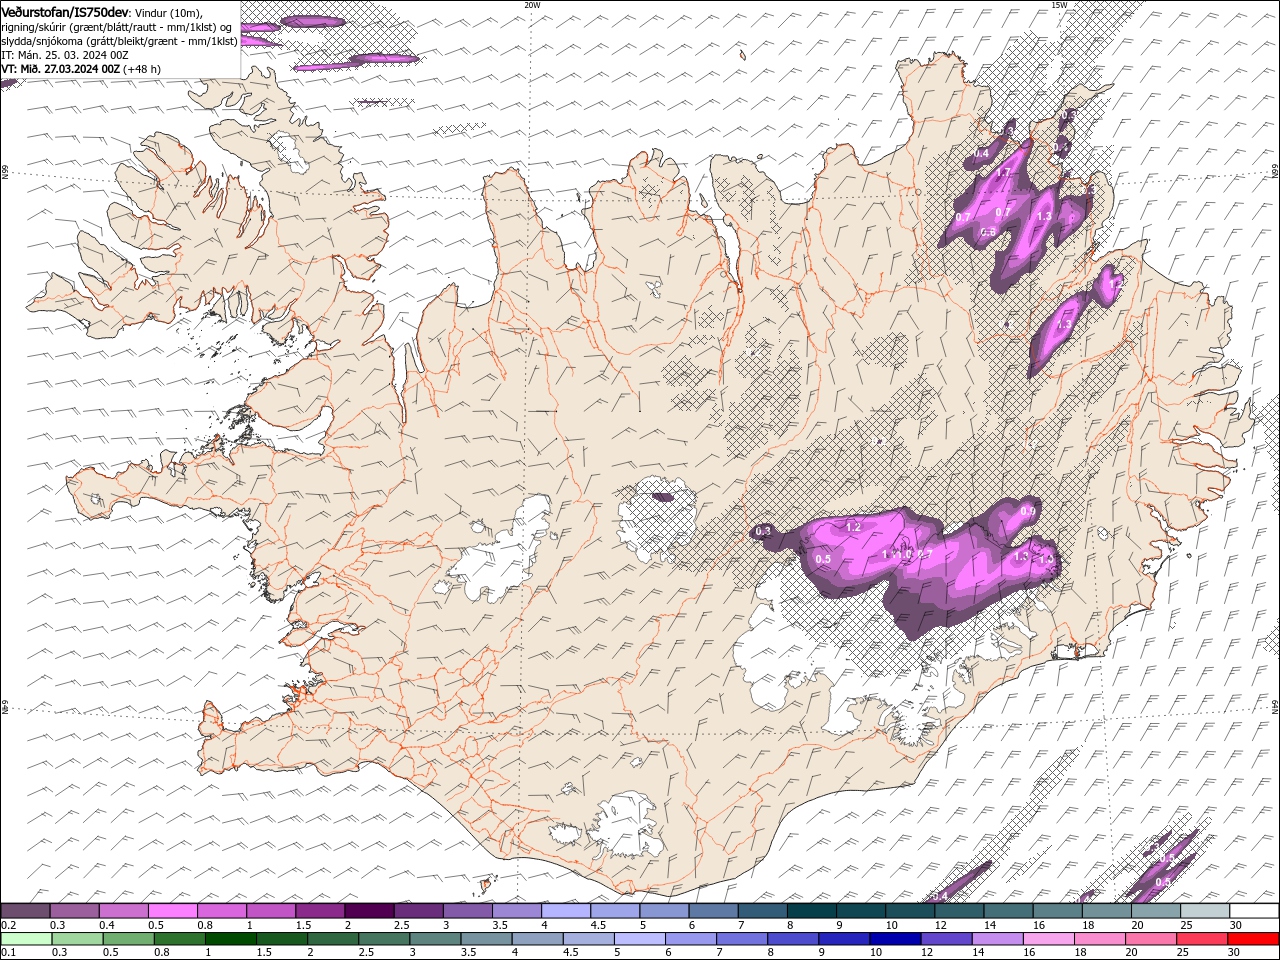Click the 'IT: Mán. 25. 03. 2024 00Z' line

[x=65, y=55]
